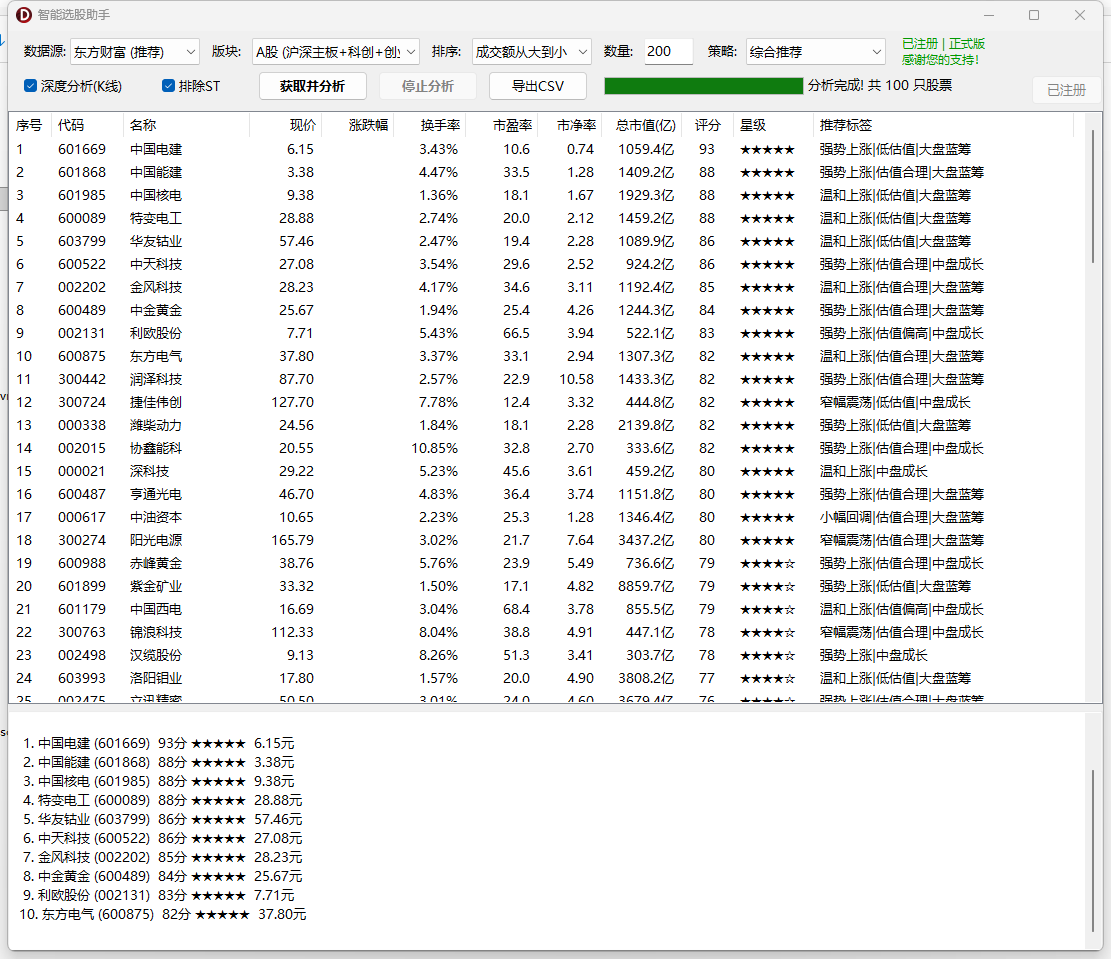Viewport: 1111px width, 959px height.
Task: Select the 中国核电 table row name
Action: pos(156,196)
